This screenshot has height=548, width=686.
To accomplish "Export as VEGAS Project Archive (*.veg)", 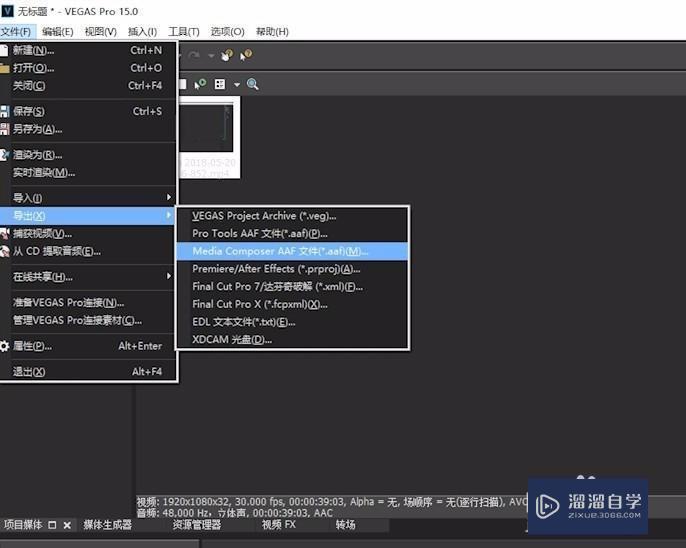I will (292, 216).
